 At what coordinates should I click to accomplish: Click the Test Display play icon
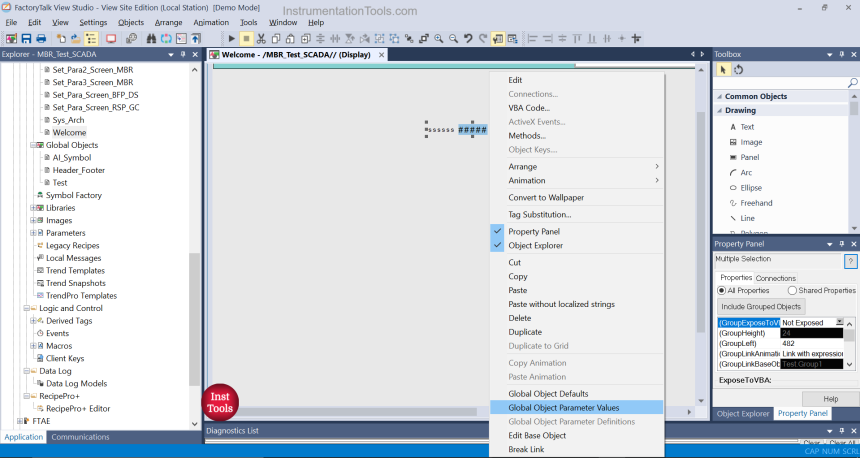click(x=231, y=38)
